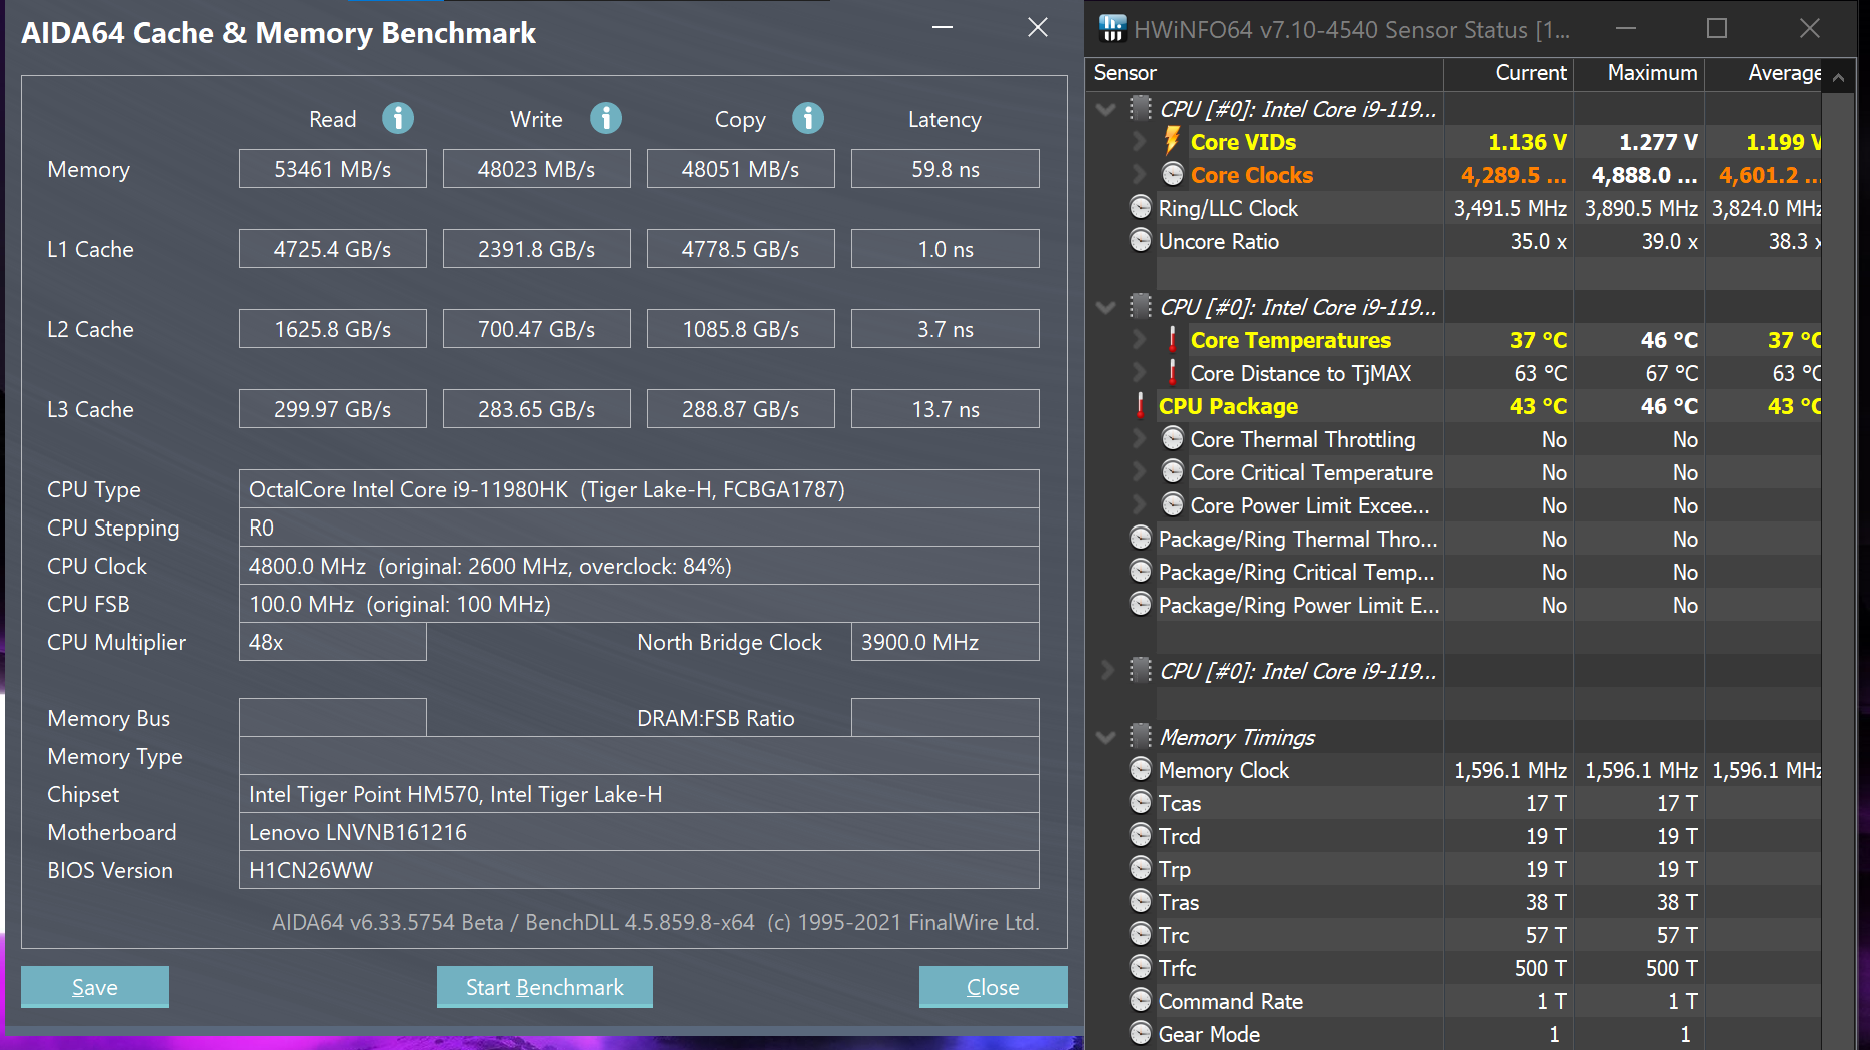Click the Core Critical Temperature icon
Image resolution: width=1870 pixels, height=1050 pixels.
(x=1173, y=472)
